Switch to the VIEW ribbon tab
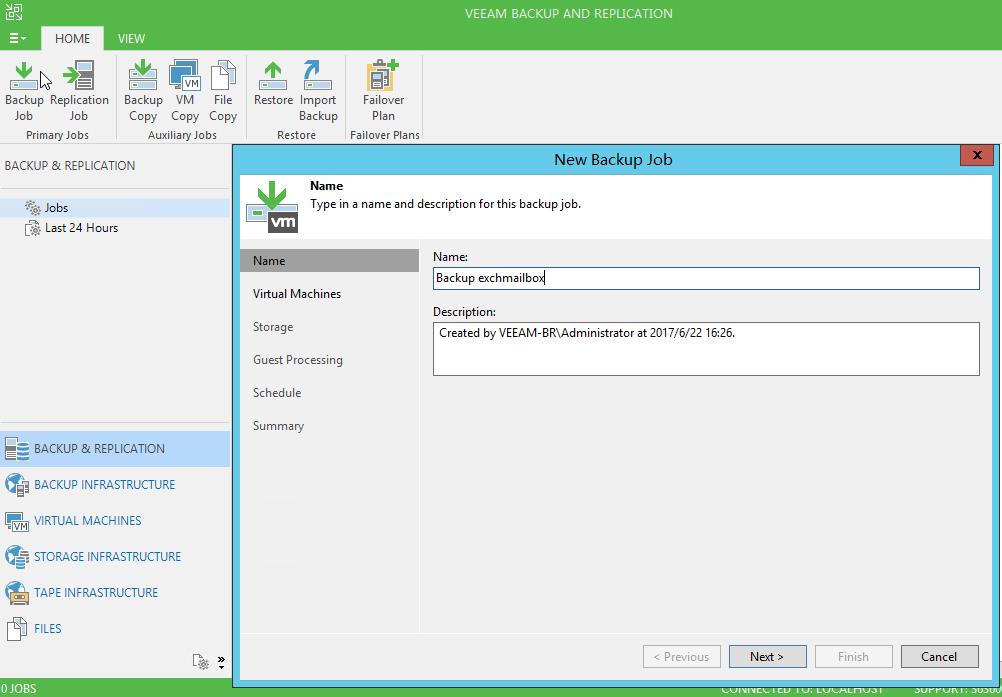This screenshot has height=697, width=1002. (x=131, y=38)
